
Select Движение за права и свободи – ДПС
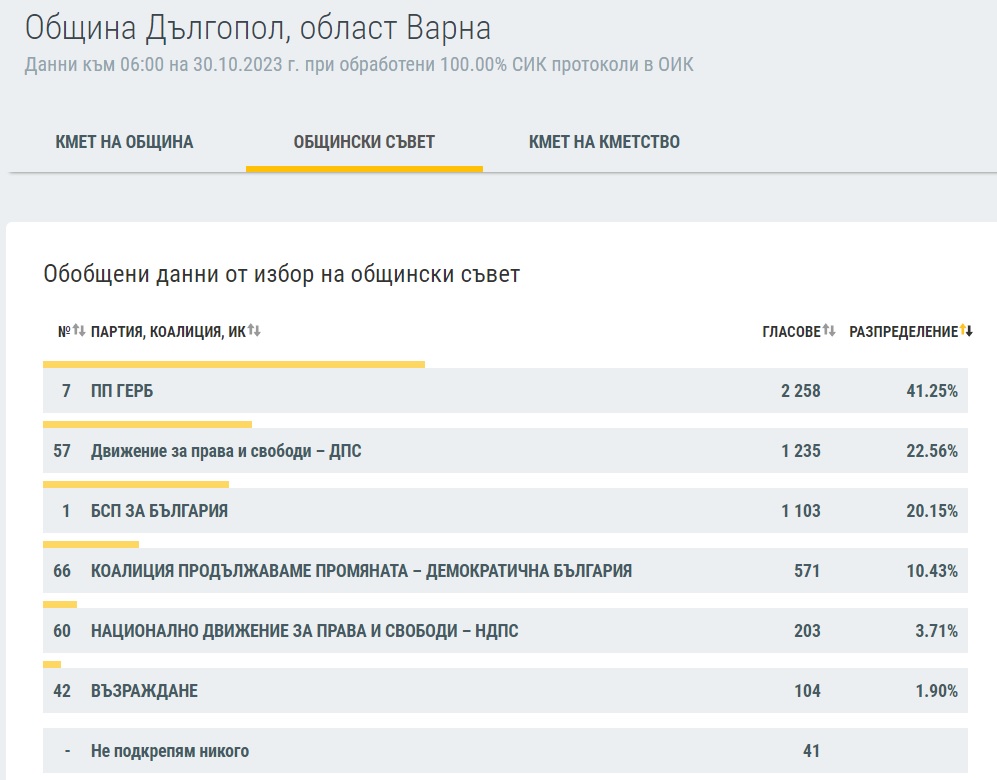[x=226, y=451]
